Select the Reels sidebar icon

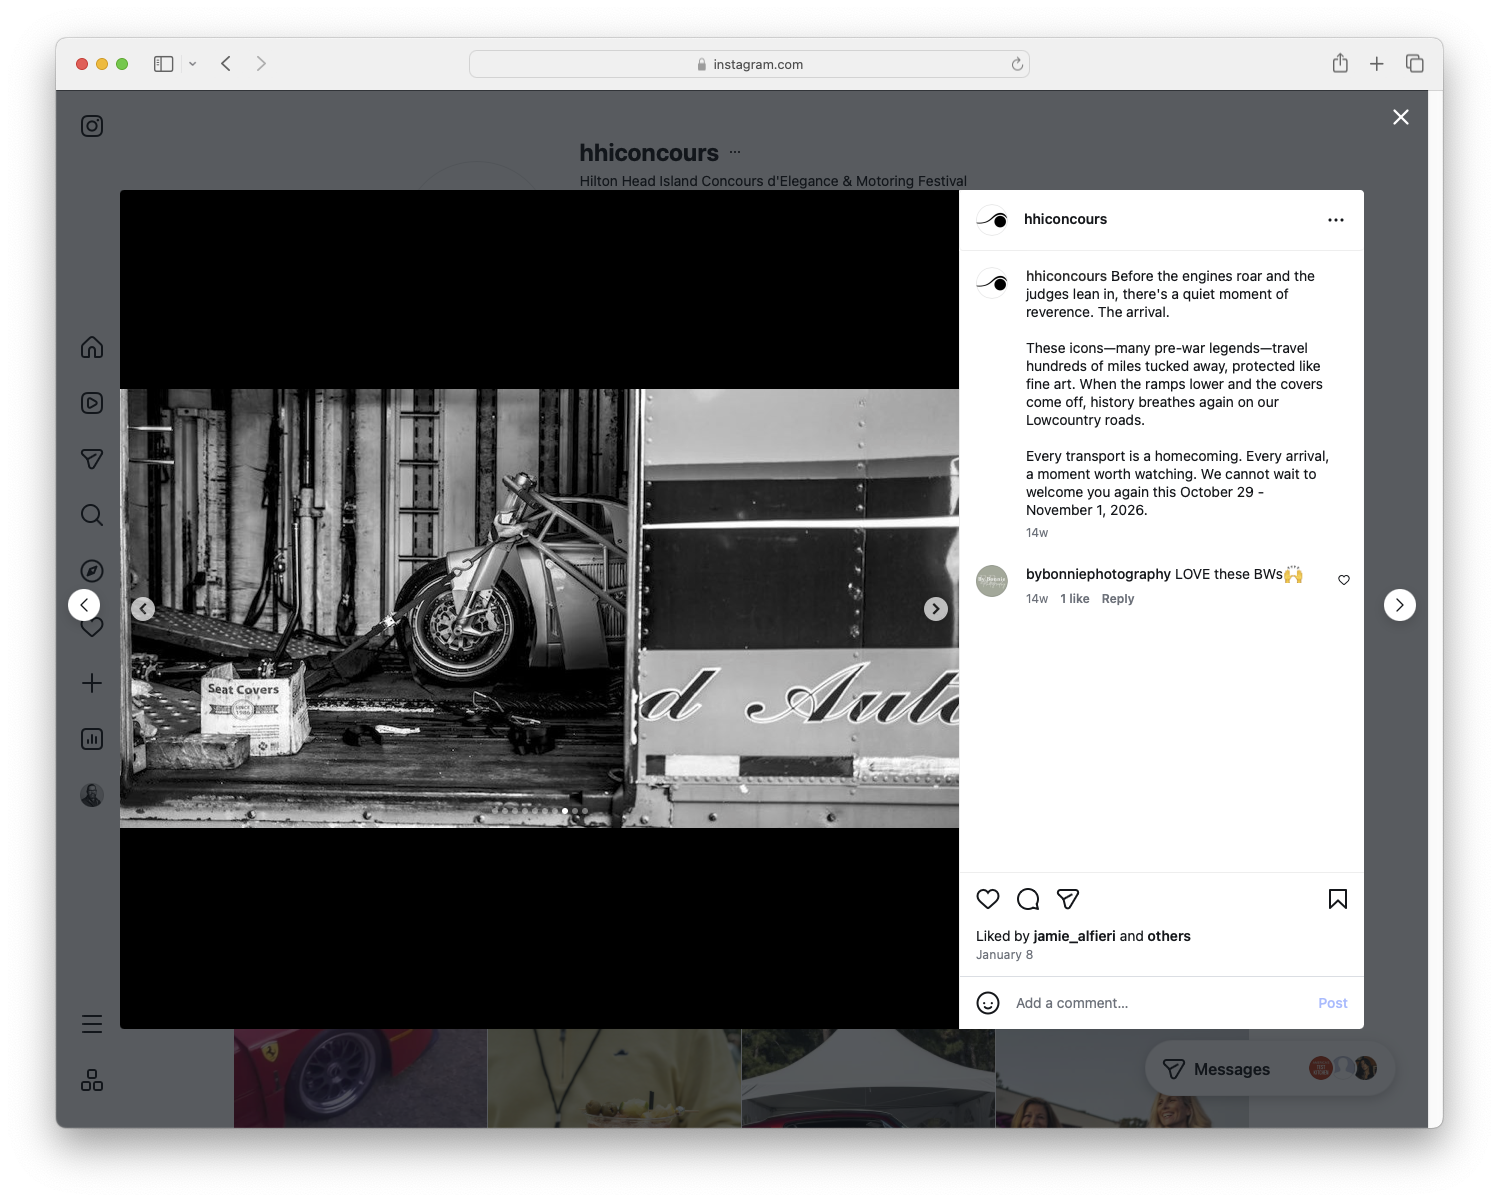tap(91, 402)
